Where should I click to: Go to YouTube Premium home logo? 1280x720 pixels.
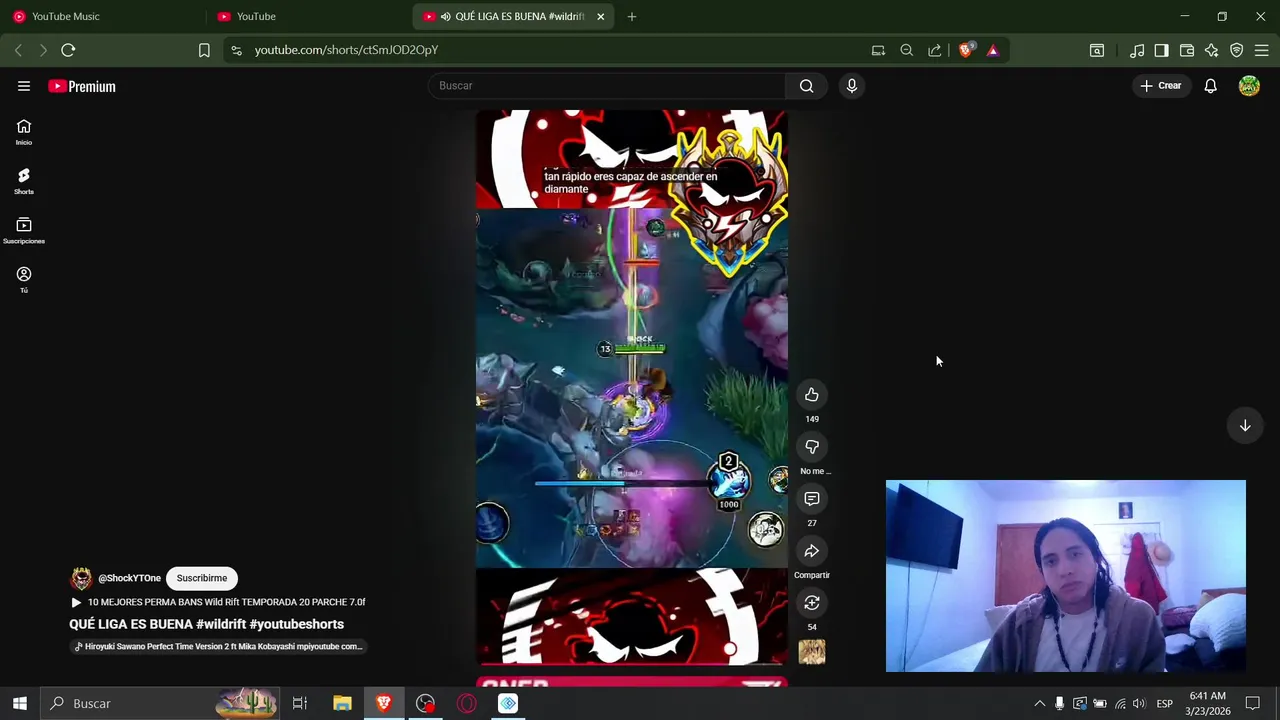[x=82, y=86]
